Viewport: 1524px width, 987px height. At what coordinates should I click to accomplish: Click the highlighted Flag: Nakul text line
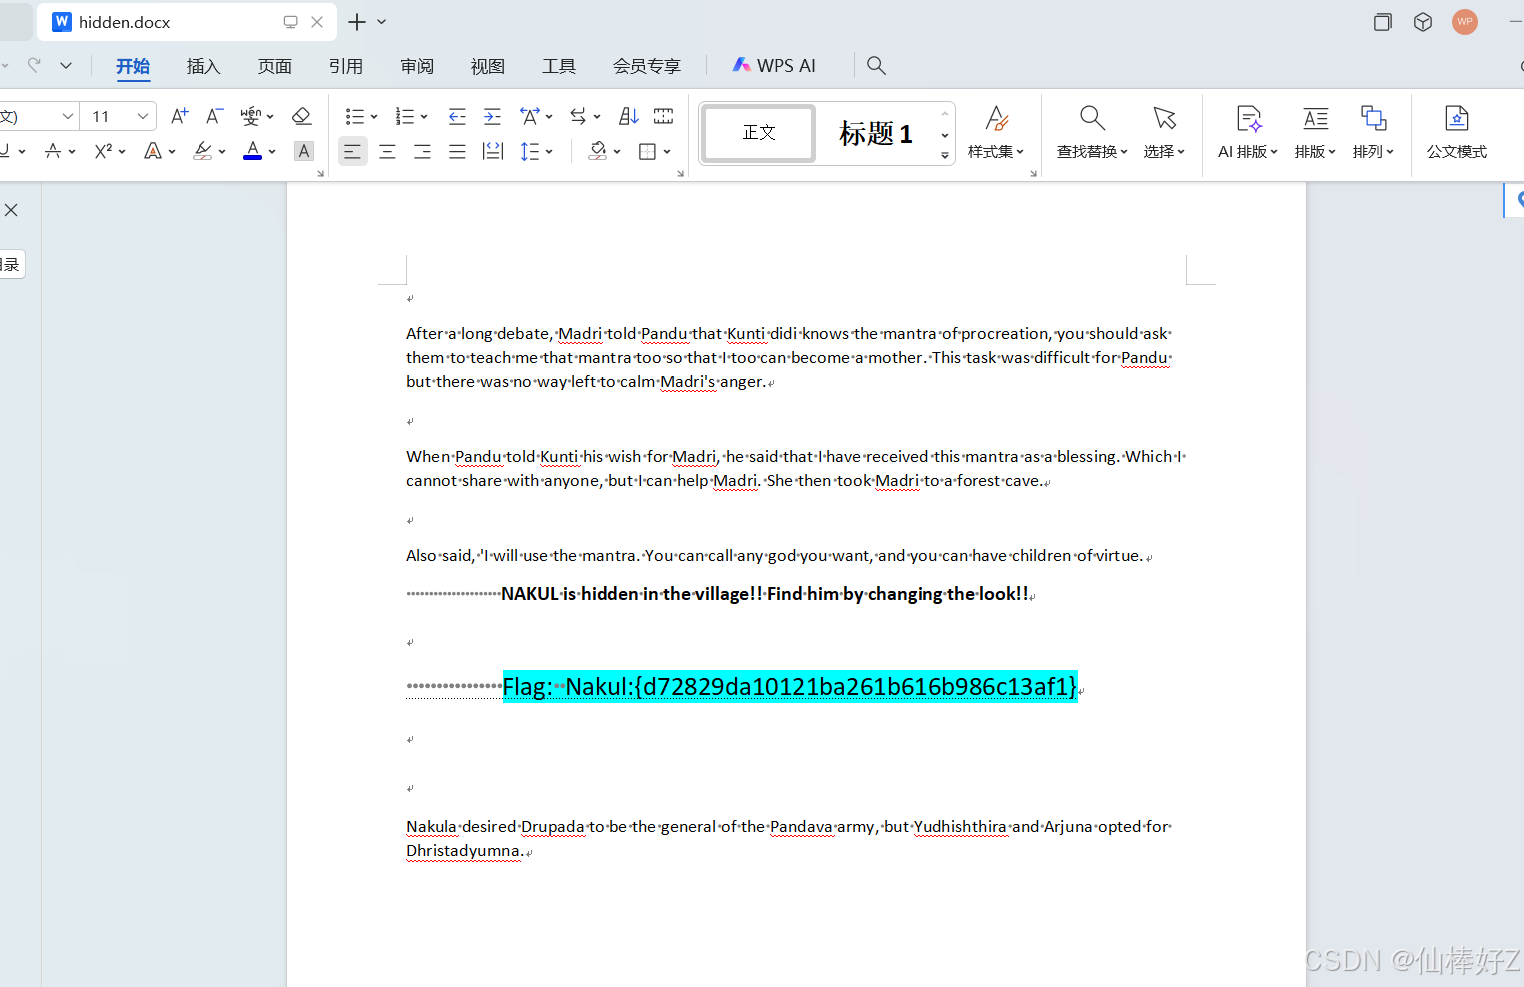click(790, 687)
